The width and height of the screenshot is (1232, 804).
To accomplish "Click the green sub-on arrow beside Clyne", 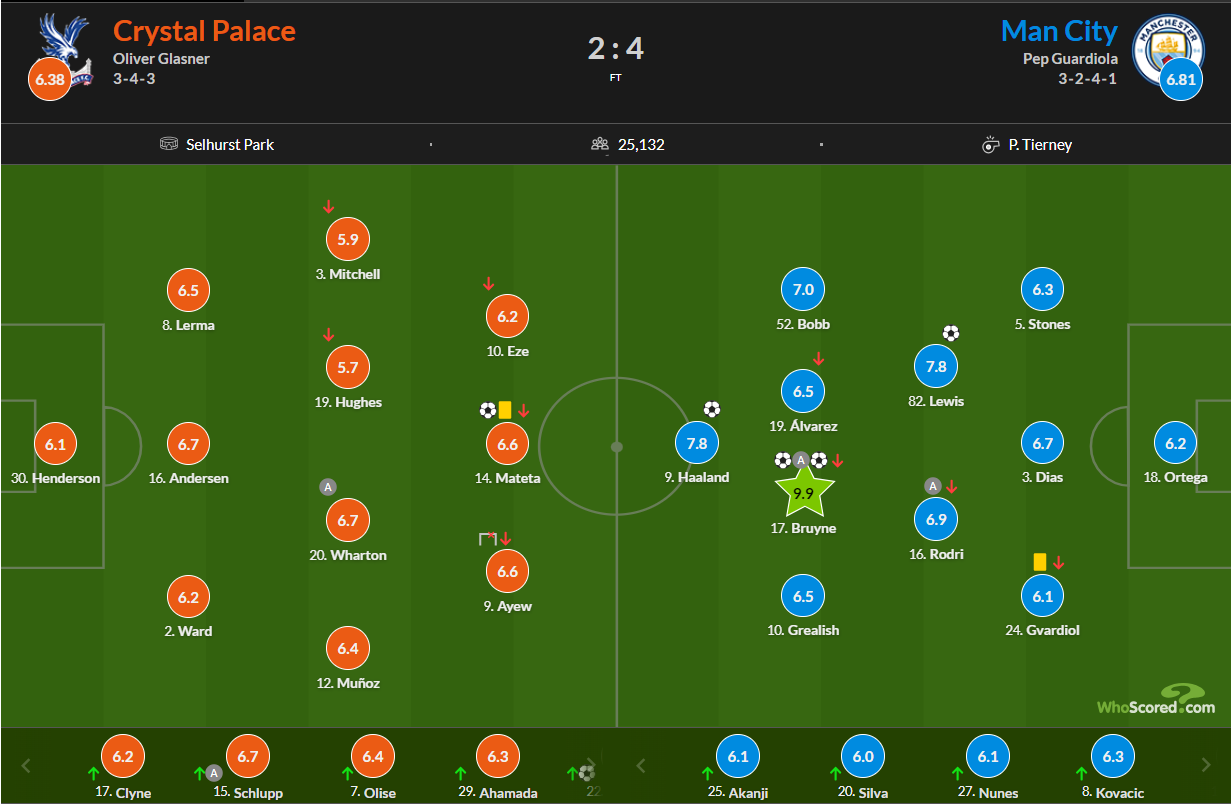I will 93,773.
